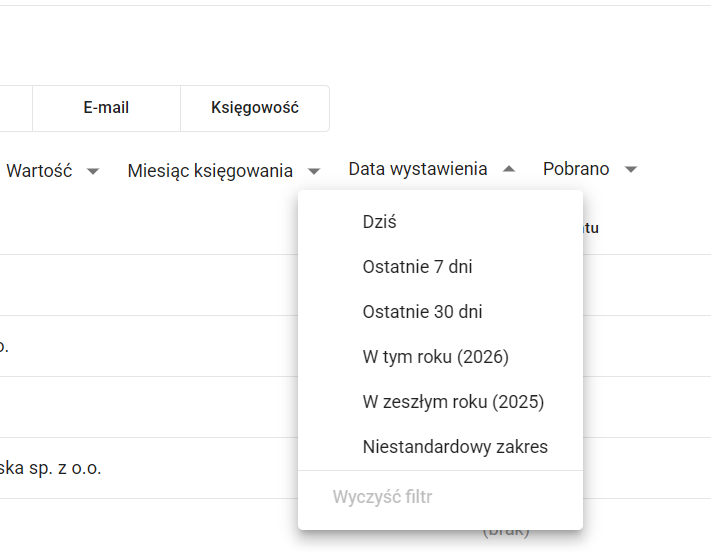Viewport: 711px width, 552px height.
Task: Click the Data wystawienia filter label
Action: (x=418, y=170)
